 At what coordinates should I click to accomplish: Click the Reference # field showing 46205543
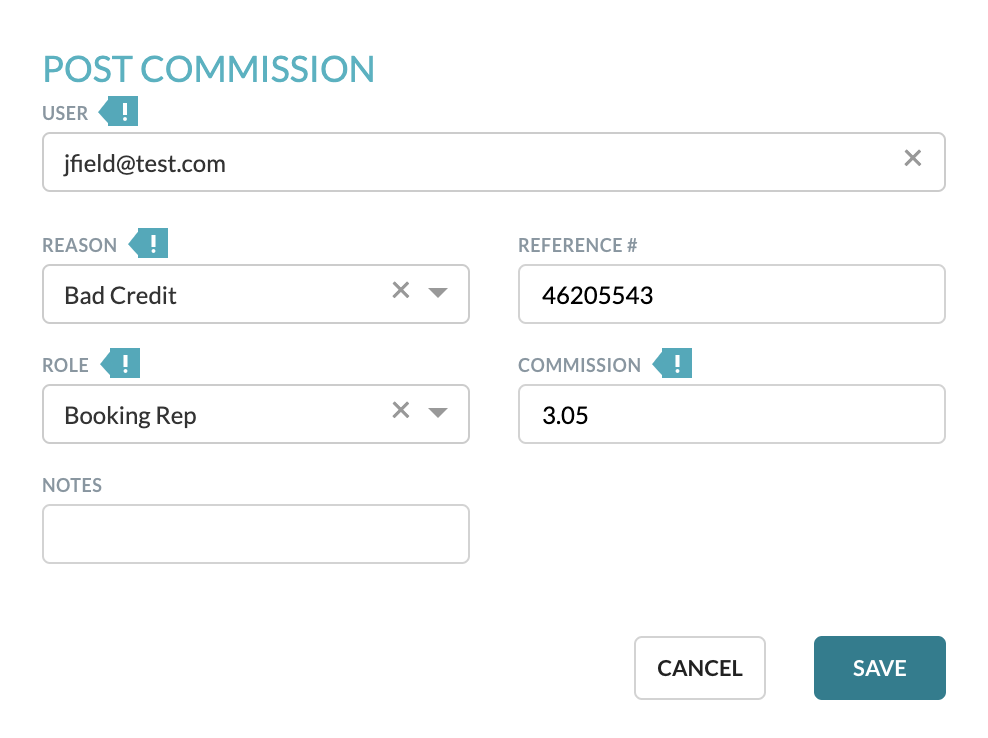pyautogui.click(x=731, y=293)
